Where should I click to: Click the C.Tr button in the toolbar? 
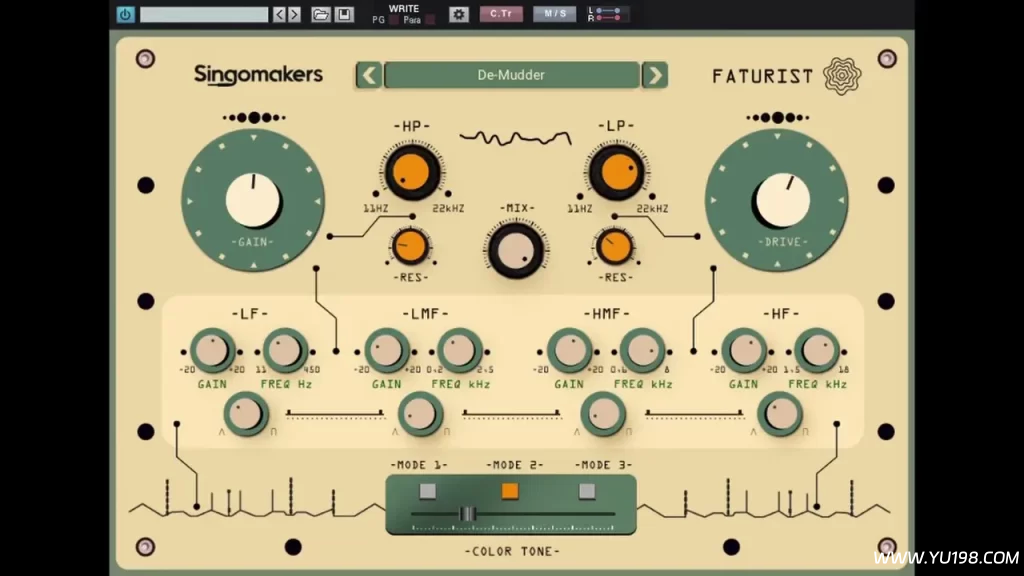coord(501,14)
